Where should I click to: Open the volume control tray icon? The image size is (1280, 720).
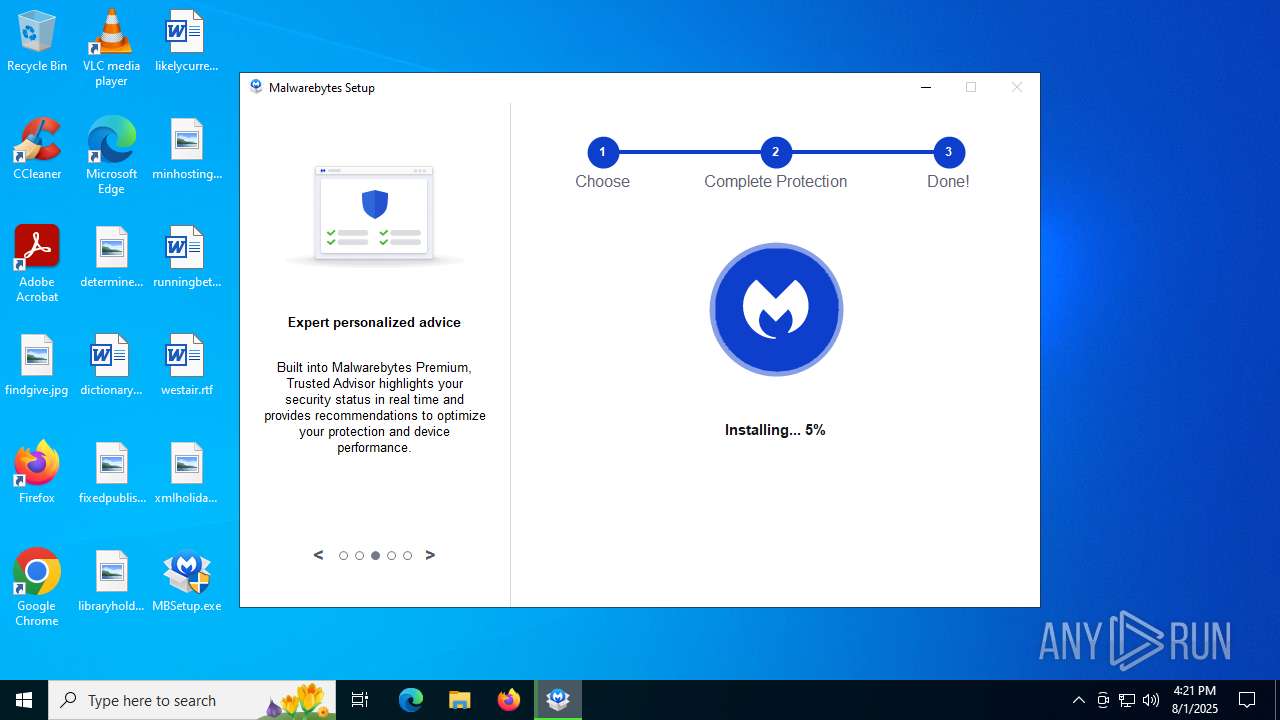click(1151, 700)
